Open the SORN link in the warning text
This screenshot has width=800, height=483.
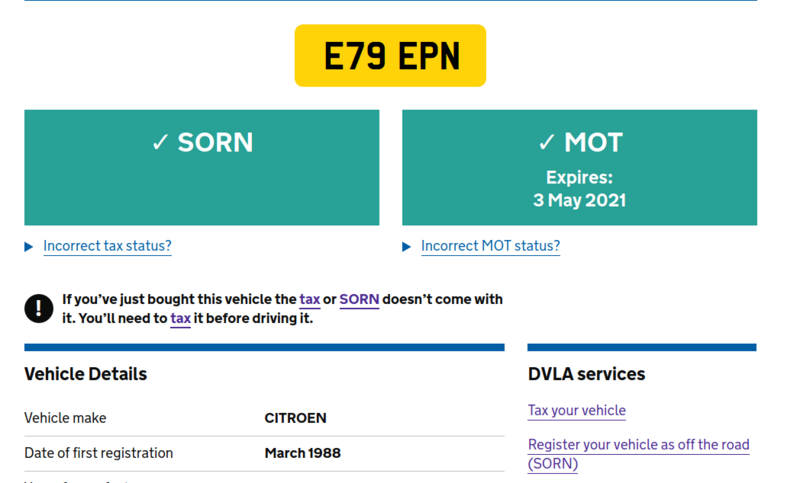pos(359,299)
